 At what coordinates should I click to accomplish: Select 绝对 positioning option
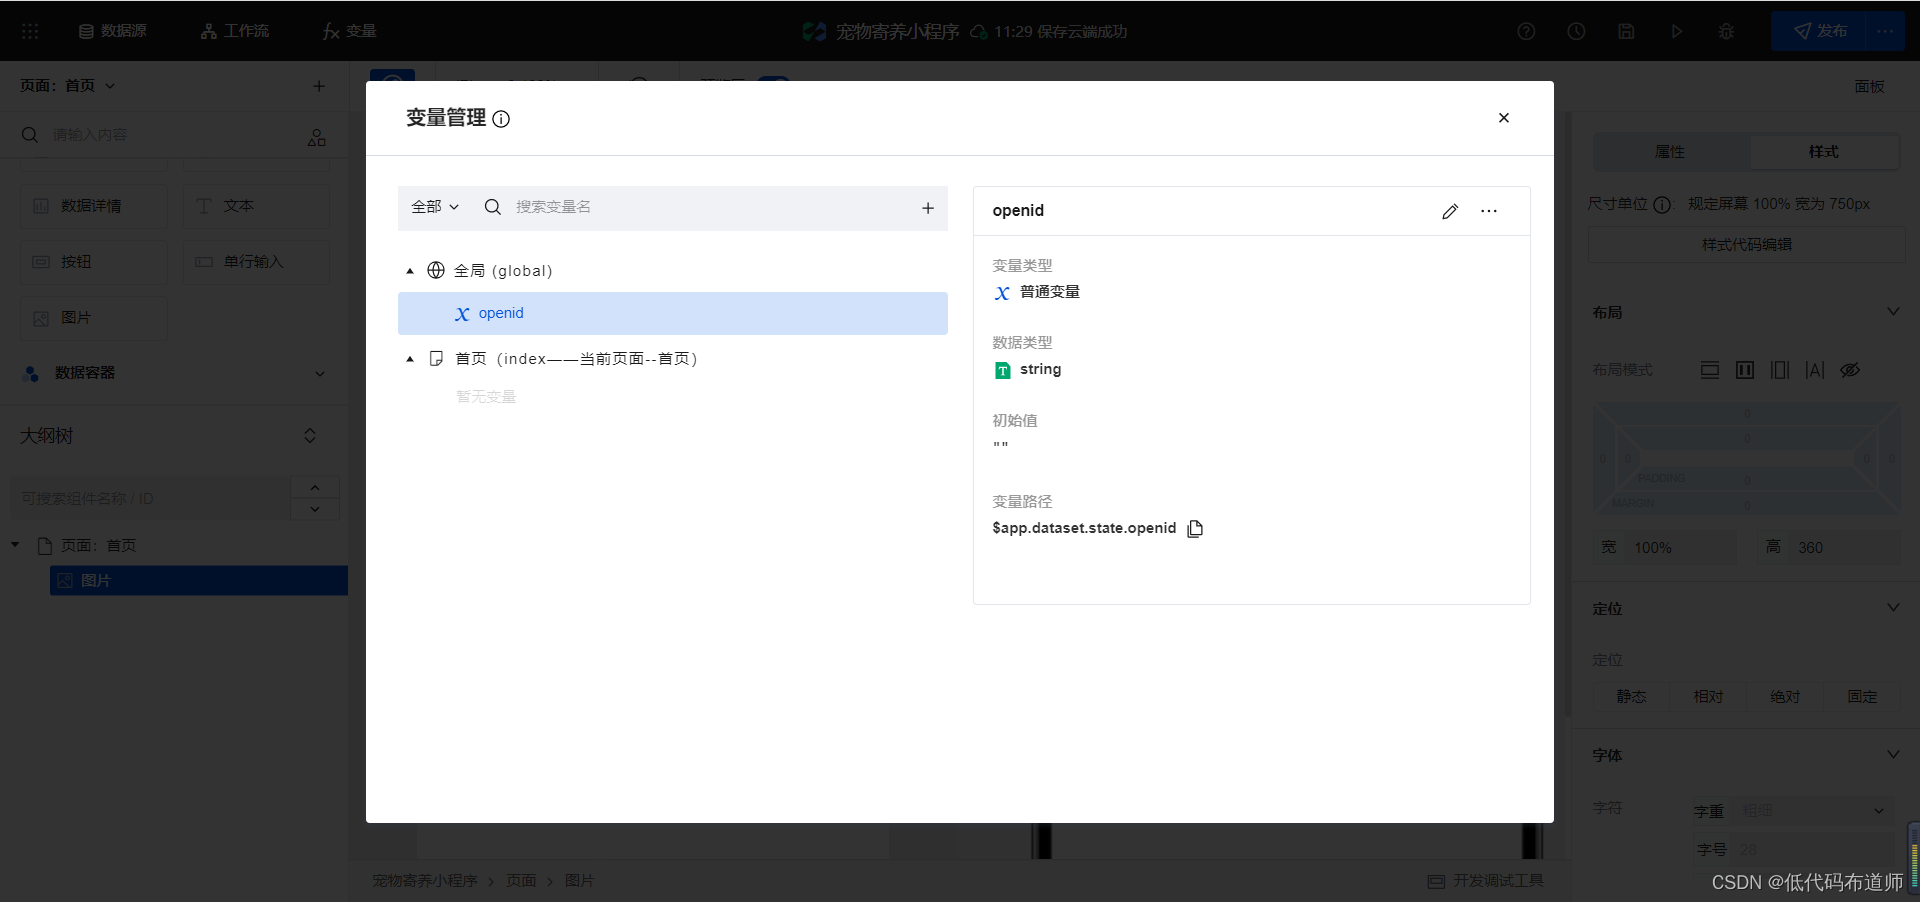[1785, 697]
